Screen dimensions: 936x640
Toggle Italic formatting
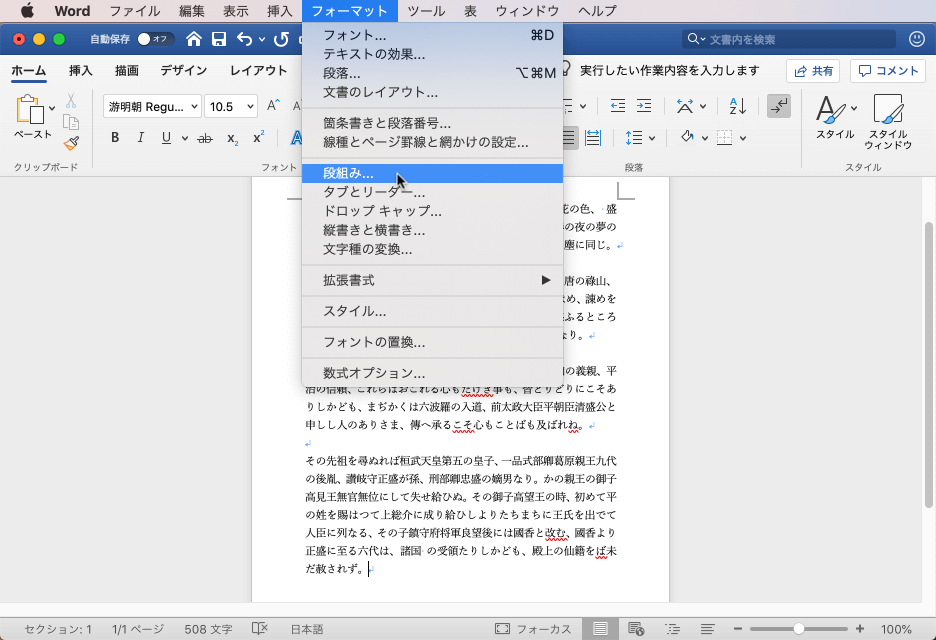140,138
